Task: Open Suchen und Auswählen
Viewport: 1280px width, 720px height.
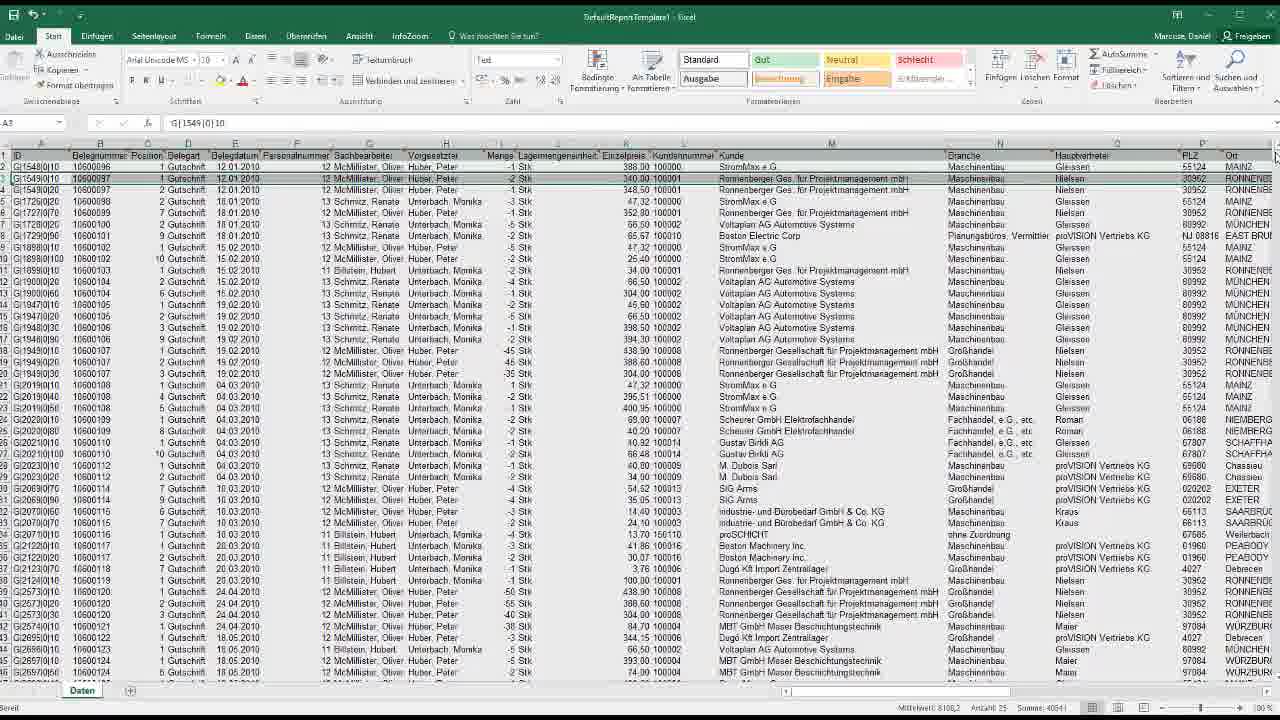Action: tap(1236, 69)
